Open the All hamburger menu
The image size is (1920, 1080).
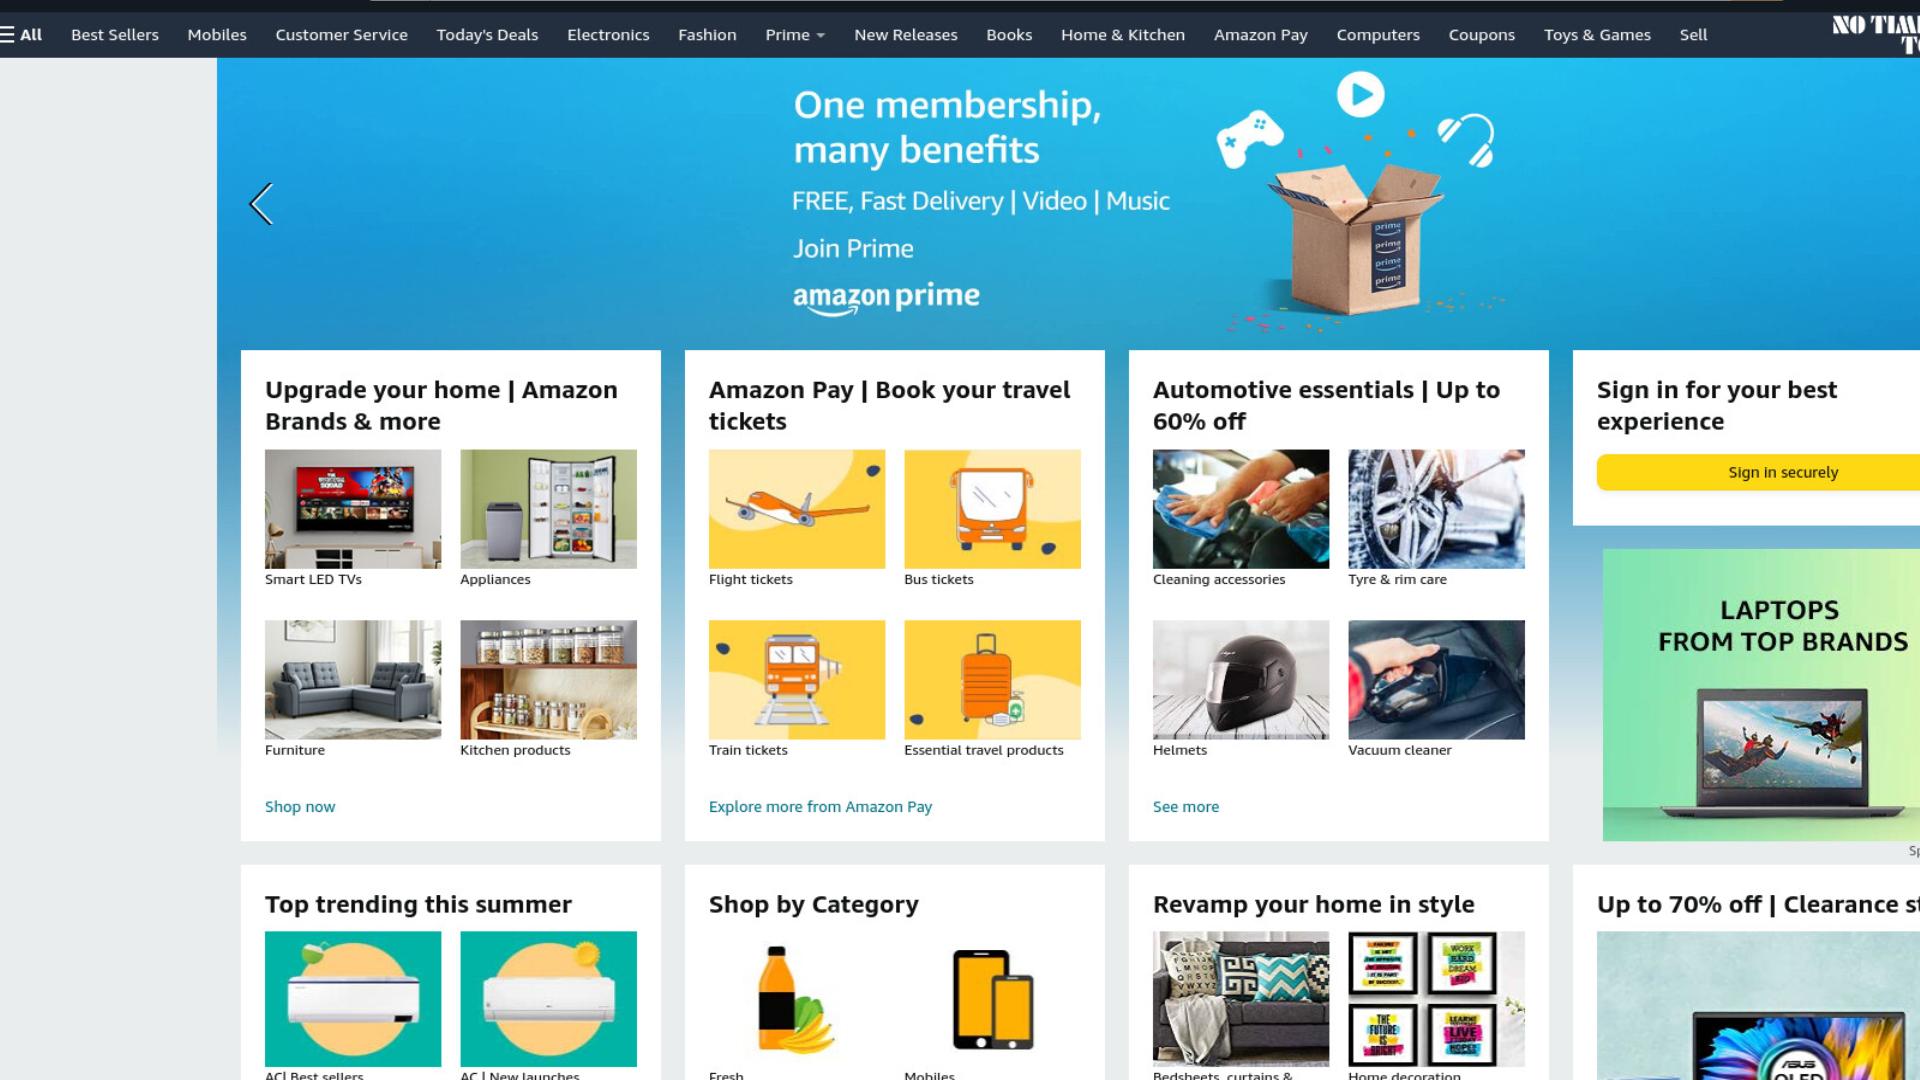point(21,35)
